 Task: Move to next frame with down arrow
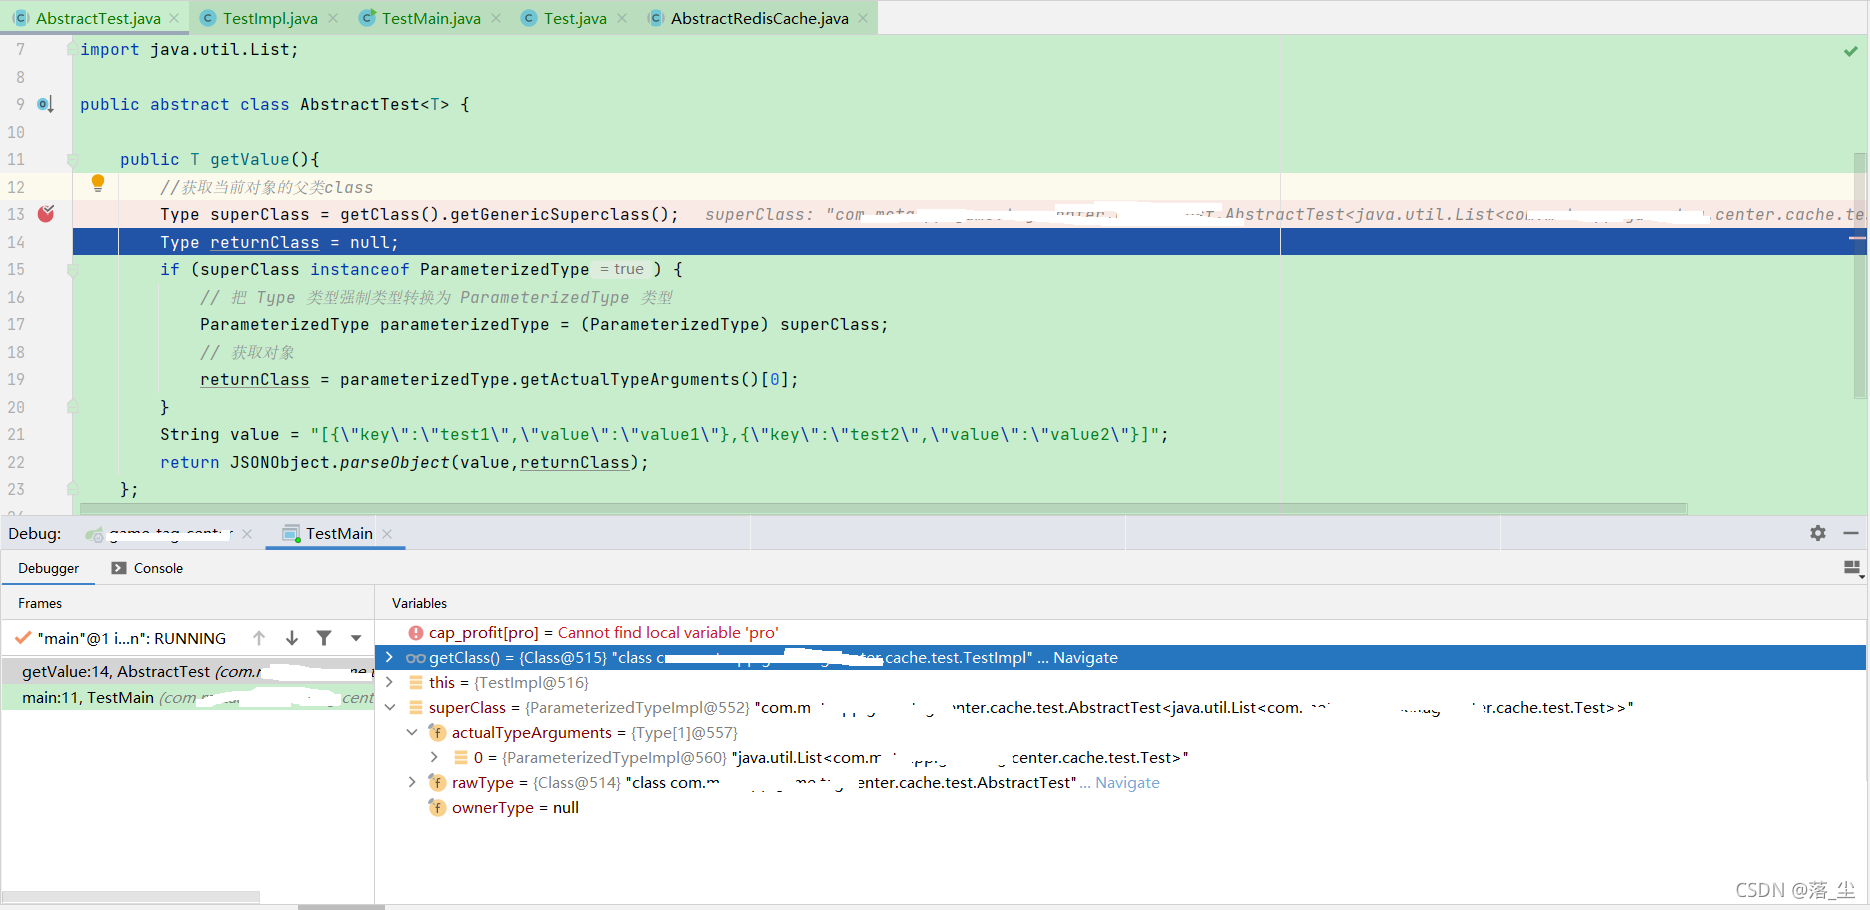292,638
